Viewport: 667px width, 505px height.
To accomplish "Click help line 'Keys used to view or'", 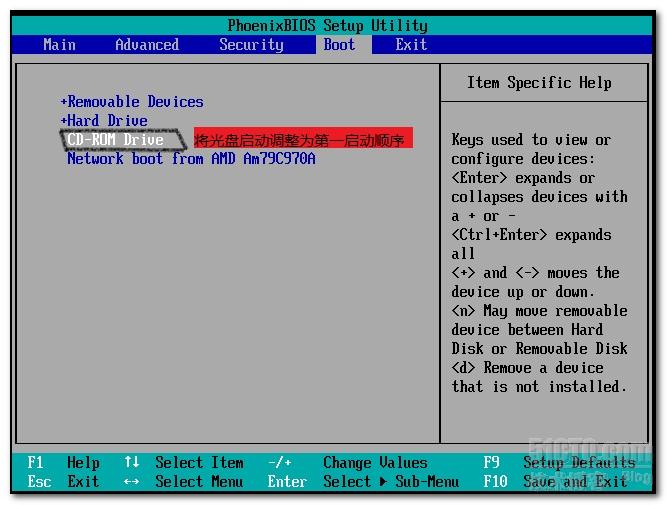I will click(x=531, y=140).
